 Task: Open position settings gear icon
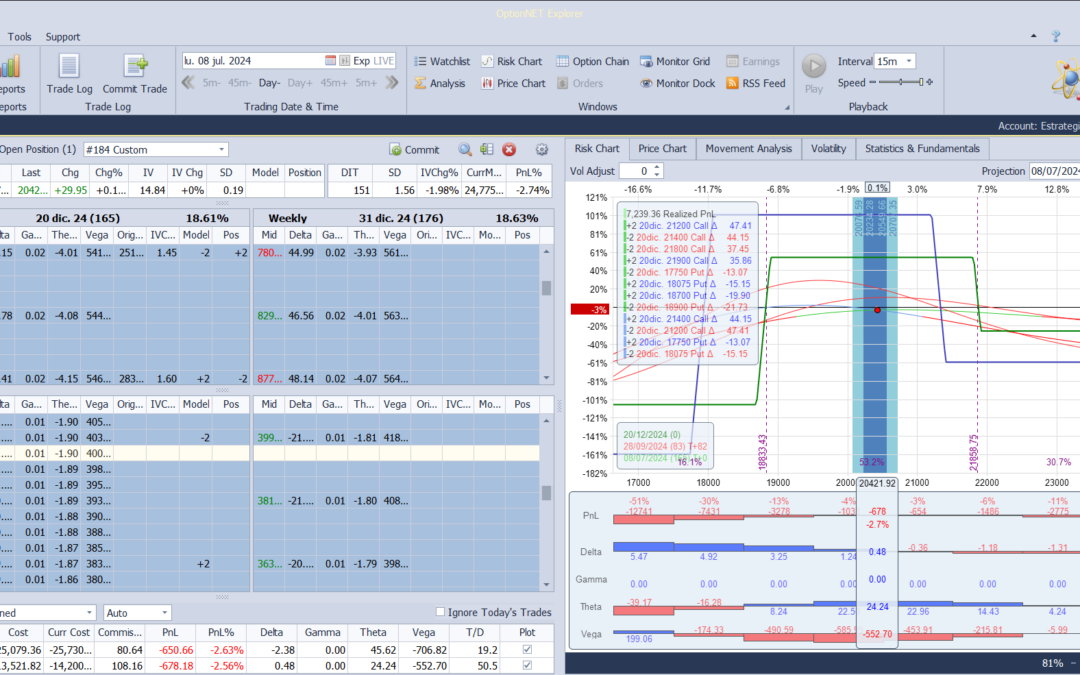click(x=542, y=149)
